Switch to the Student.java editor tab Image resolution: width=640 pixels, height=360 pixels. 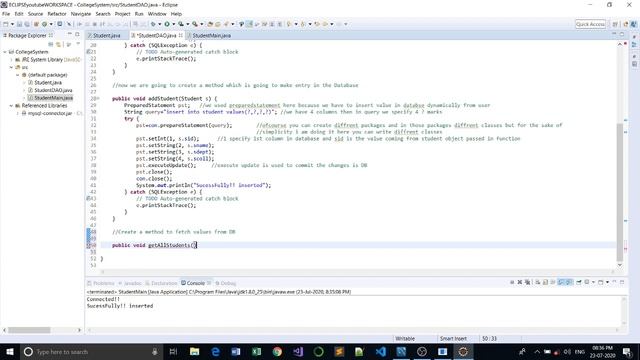(106, 36)
